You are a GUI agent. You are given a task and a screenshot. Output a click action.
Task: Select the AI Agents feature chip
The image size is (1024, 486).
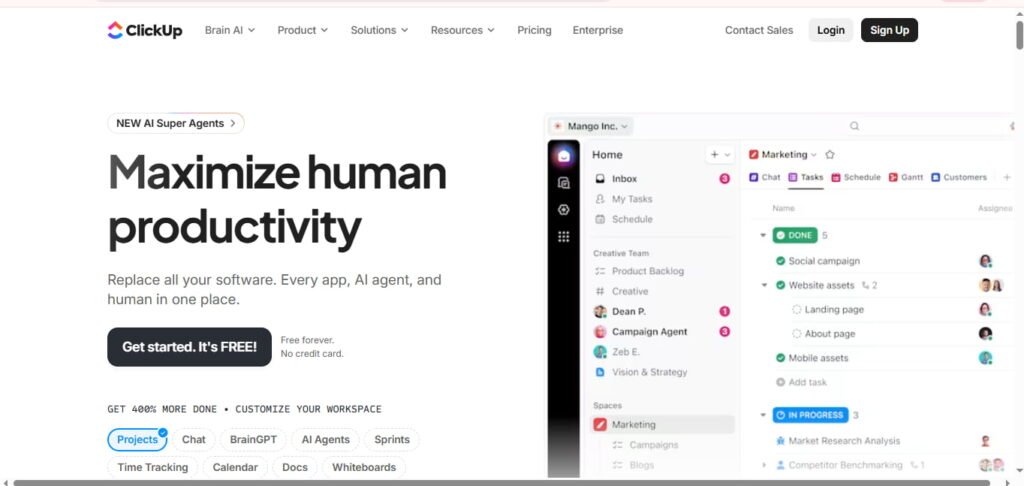[325, 440]
